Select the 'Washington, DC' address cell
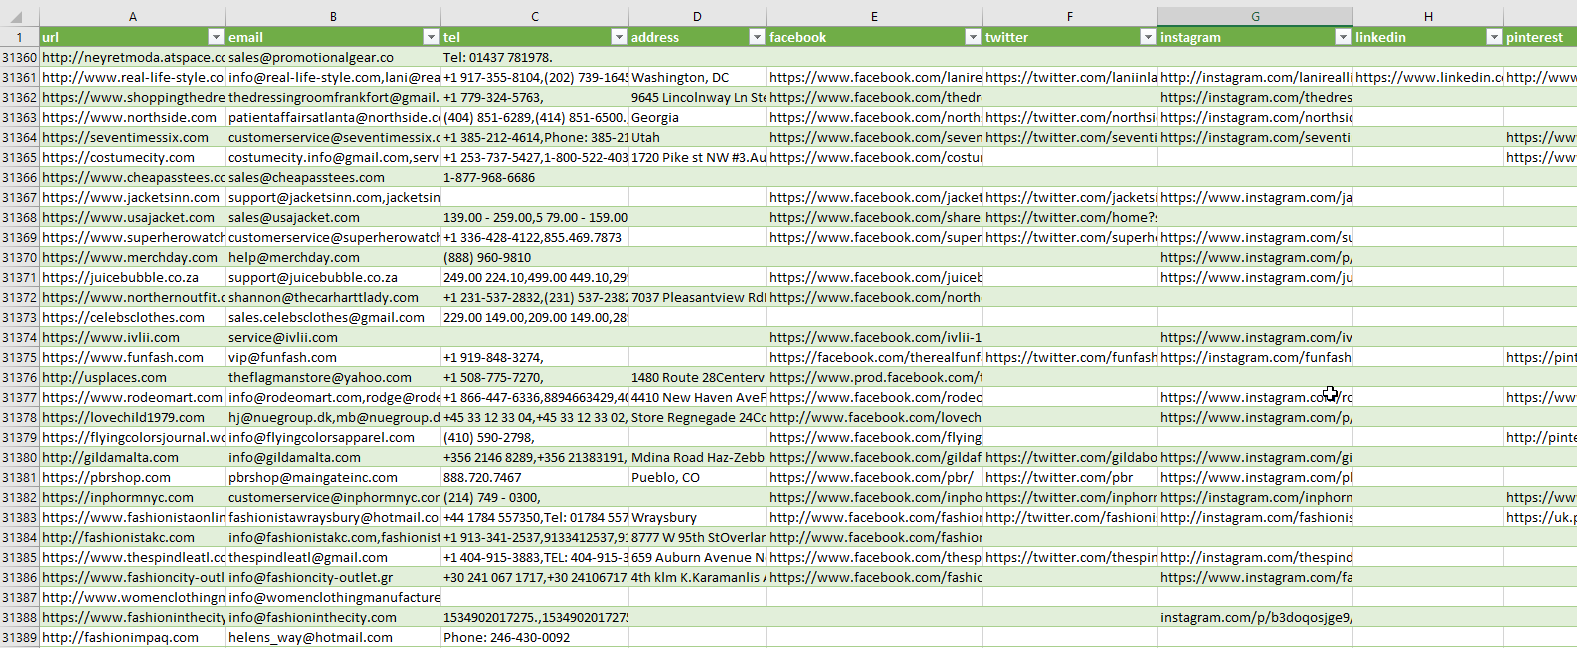1577x648 pixels. (698, 77)
